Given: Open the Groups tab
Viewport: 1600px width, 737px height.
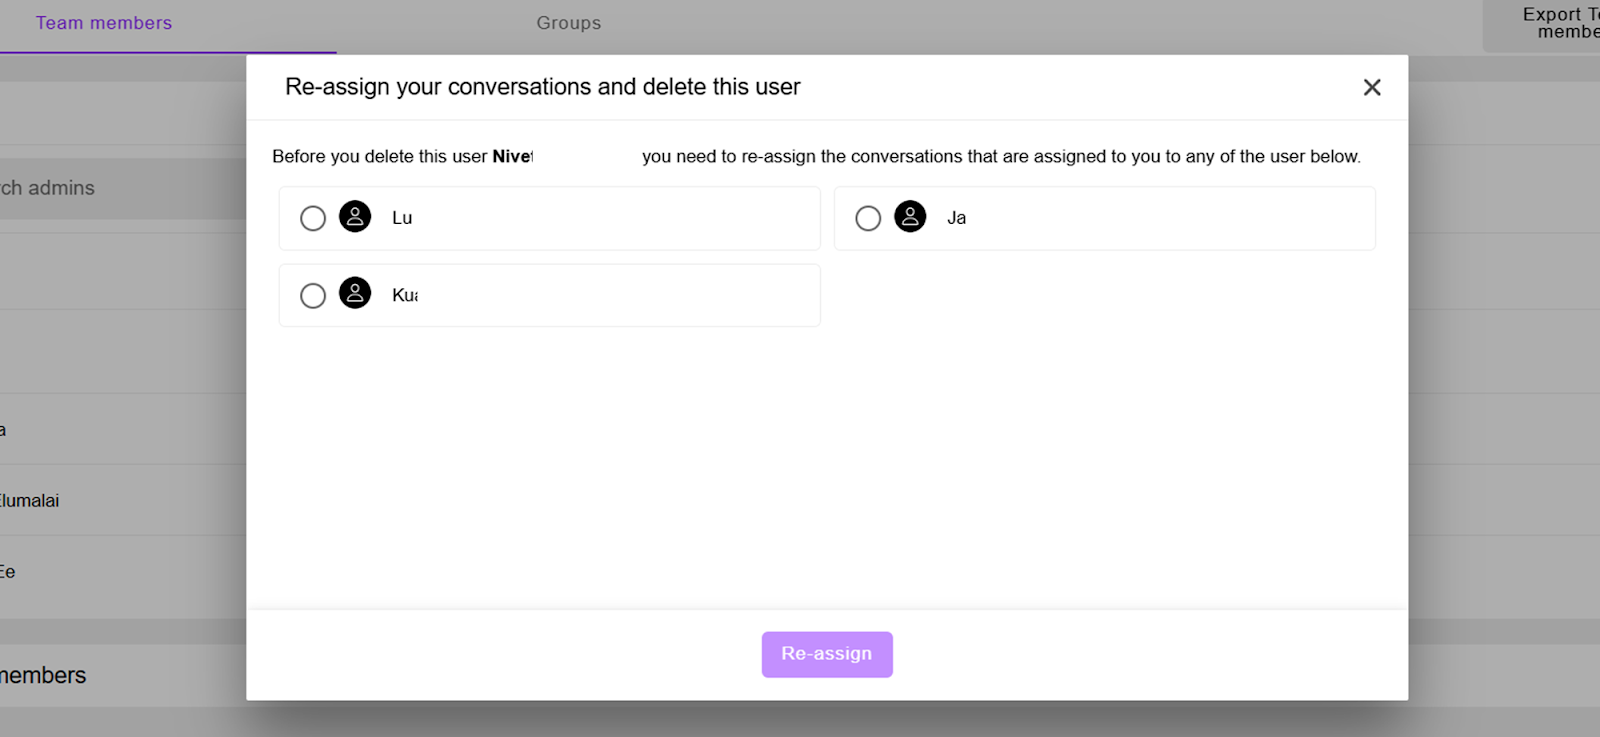Looking at the screenshot, I should pos(568,23).
